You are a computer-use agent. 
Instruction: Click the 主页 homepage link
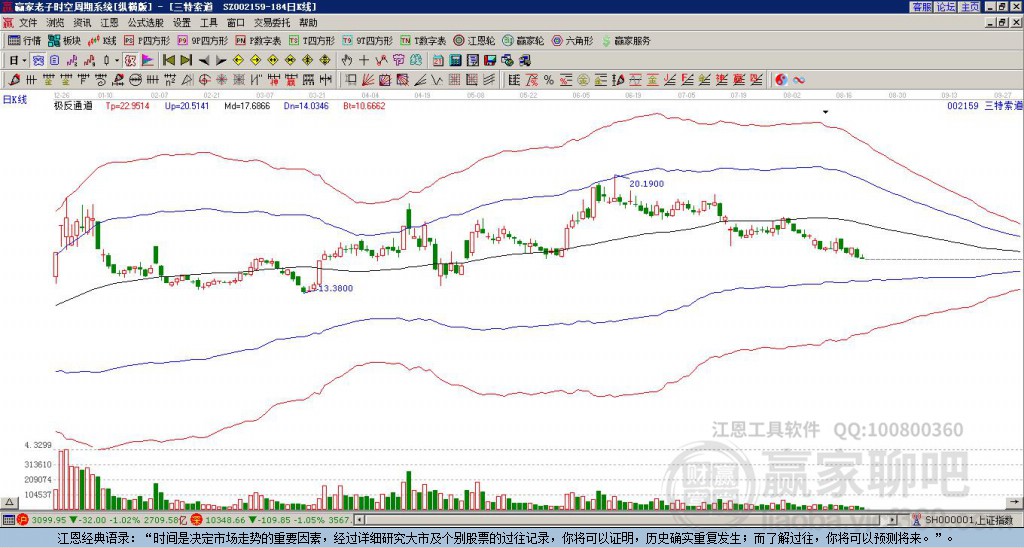(970, 7)
